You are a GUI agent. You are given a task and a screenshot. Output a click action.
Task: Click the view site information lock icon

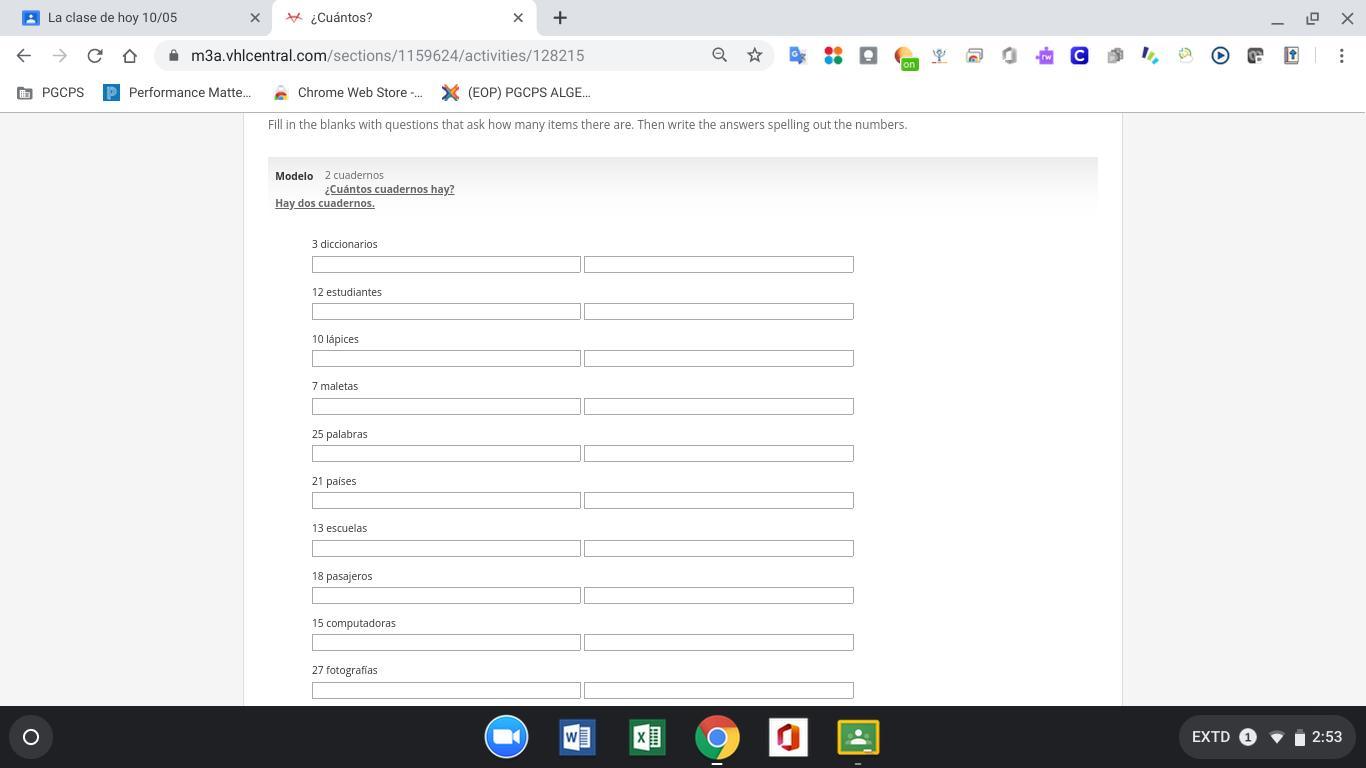coord(173,56)
